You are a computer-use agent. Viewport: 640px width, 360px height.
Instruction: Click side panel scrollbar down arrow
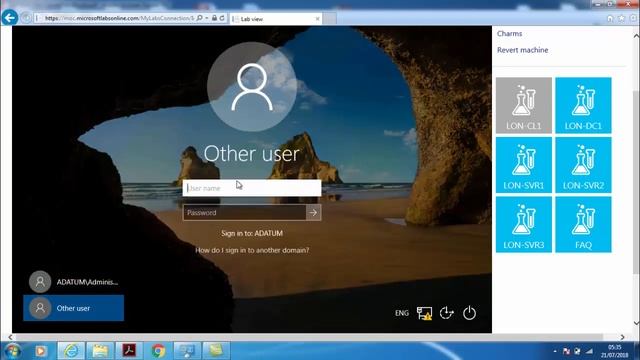pos(636,323)
